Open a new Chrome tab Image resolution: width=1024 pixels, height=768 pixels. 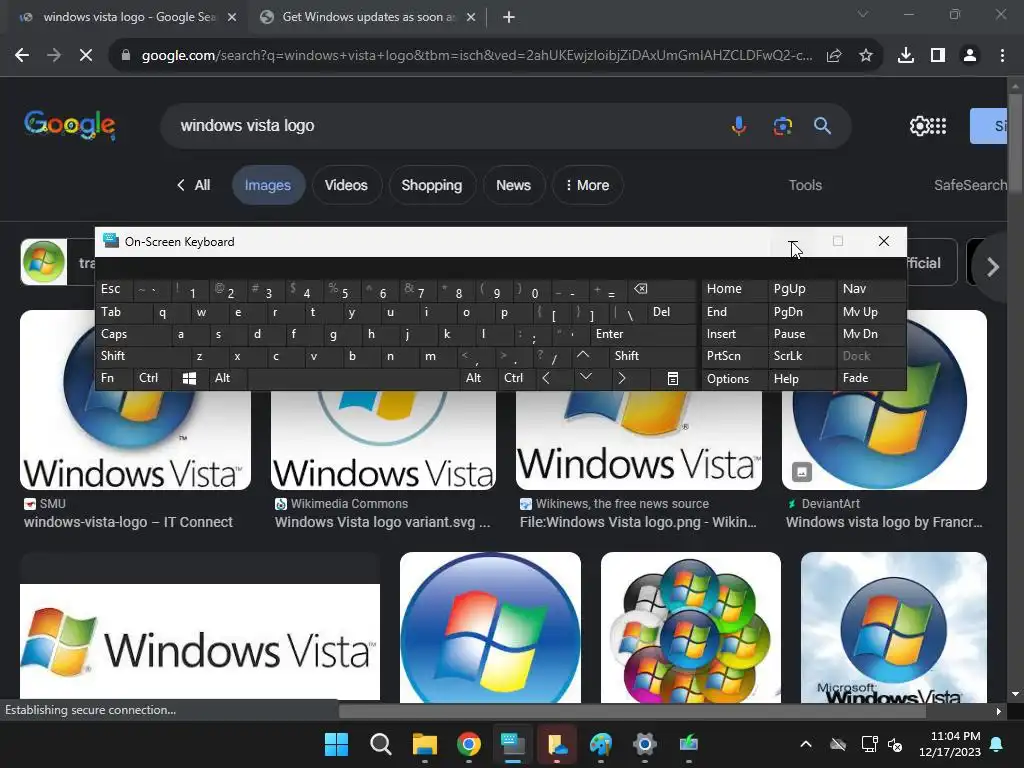509,17
